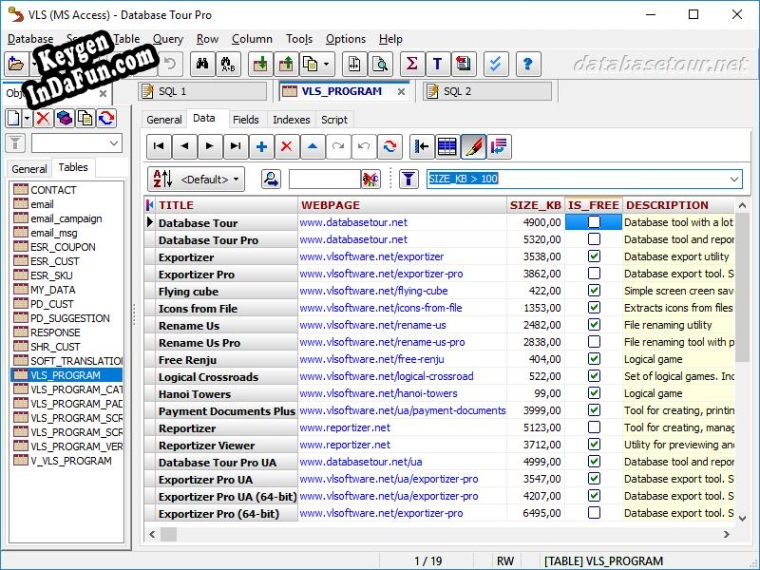760x570 pixels.
Task: Click the red X delete object icon
Action: tap(43, 118)
